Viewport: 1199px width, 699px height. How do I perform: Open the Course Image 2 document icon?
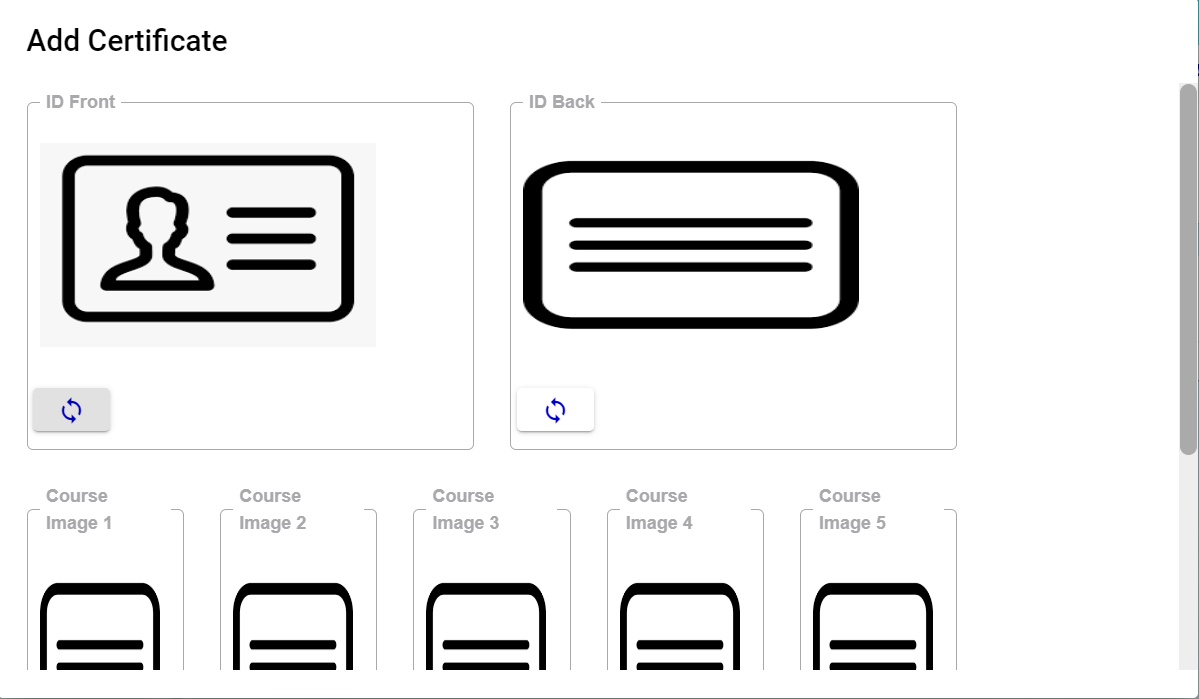coord(293,626)
